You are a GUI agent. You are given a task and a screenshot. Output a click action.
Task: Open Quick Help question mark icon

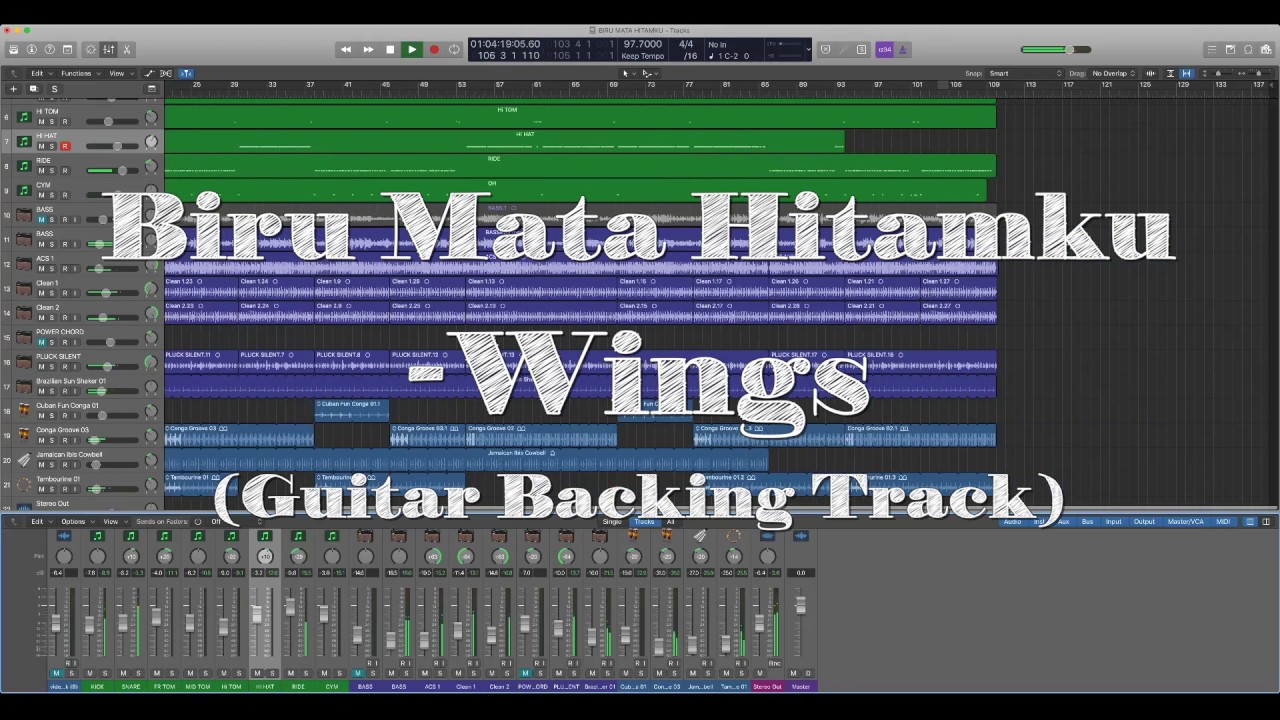point(49,49)
